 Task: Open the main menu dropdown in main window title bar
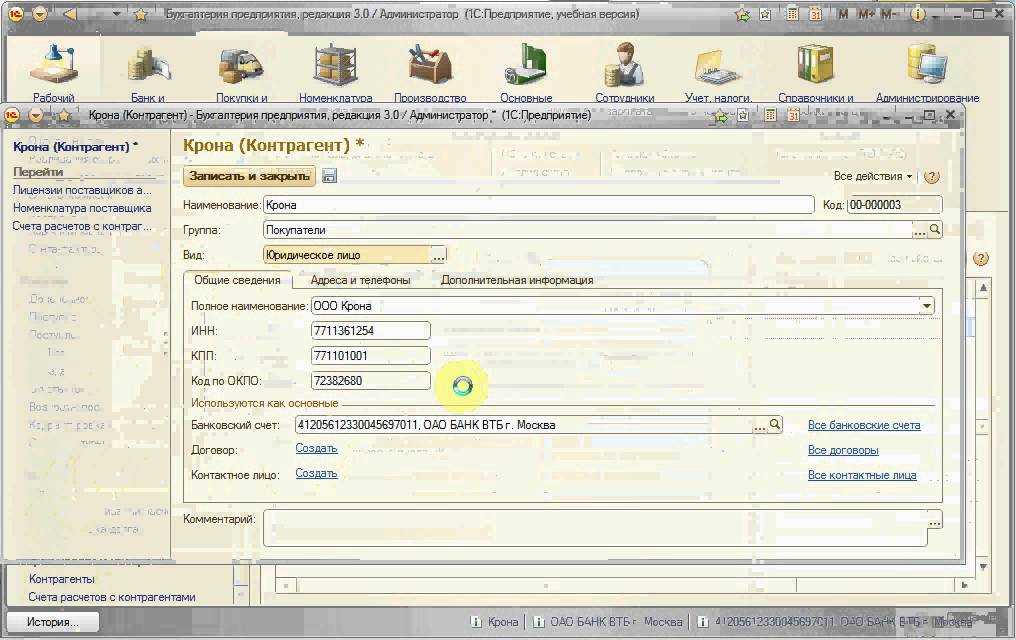tap(40, 14)
